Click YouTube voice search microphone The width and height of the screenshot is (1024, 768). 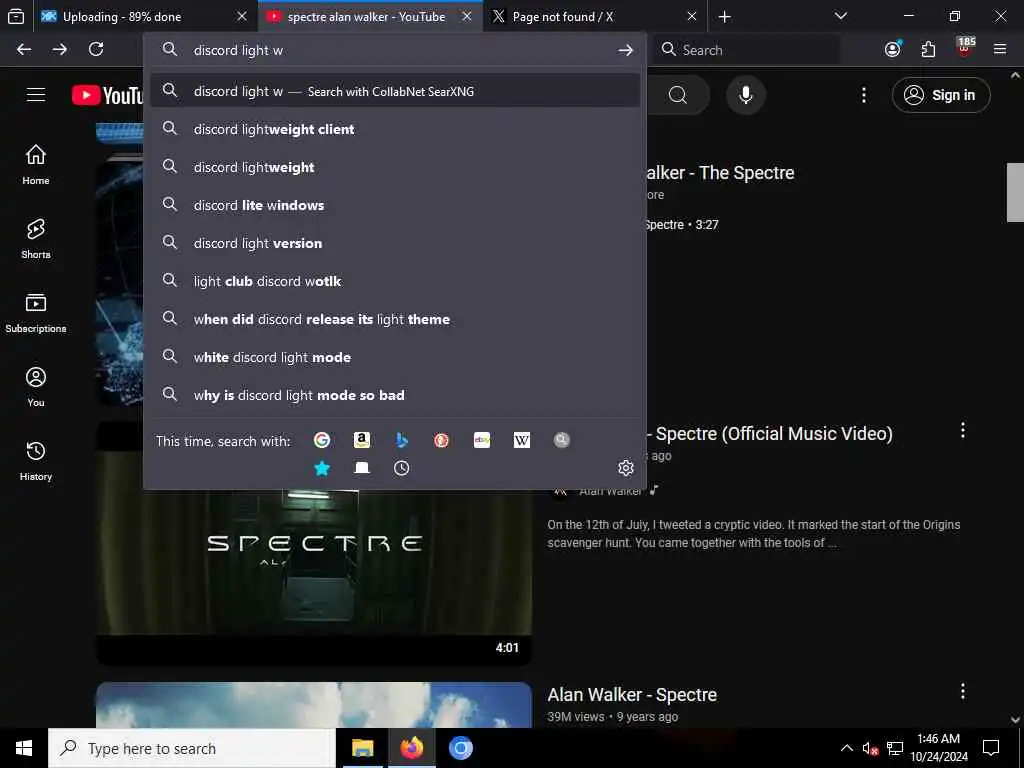tap(746, 95)
